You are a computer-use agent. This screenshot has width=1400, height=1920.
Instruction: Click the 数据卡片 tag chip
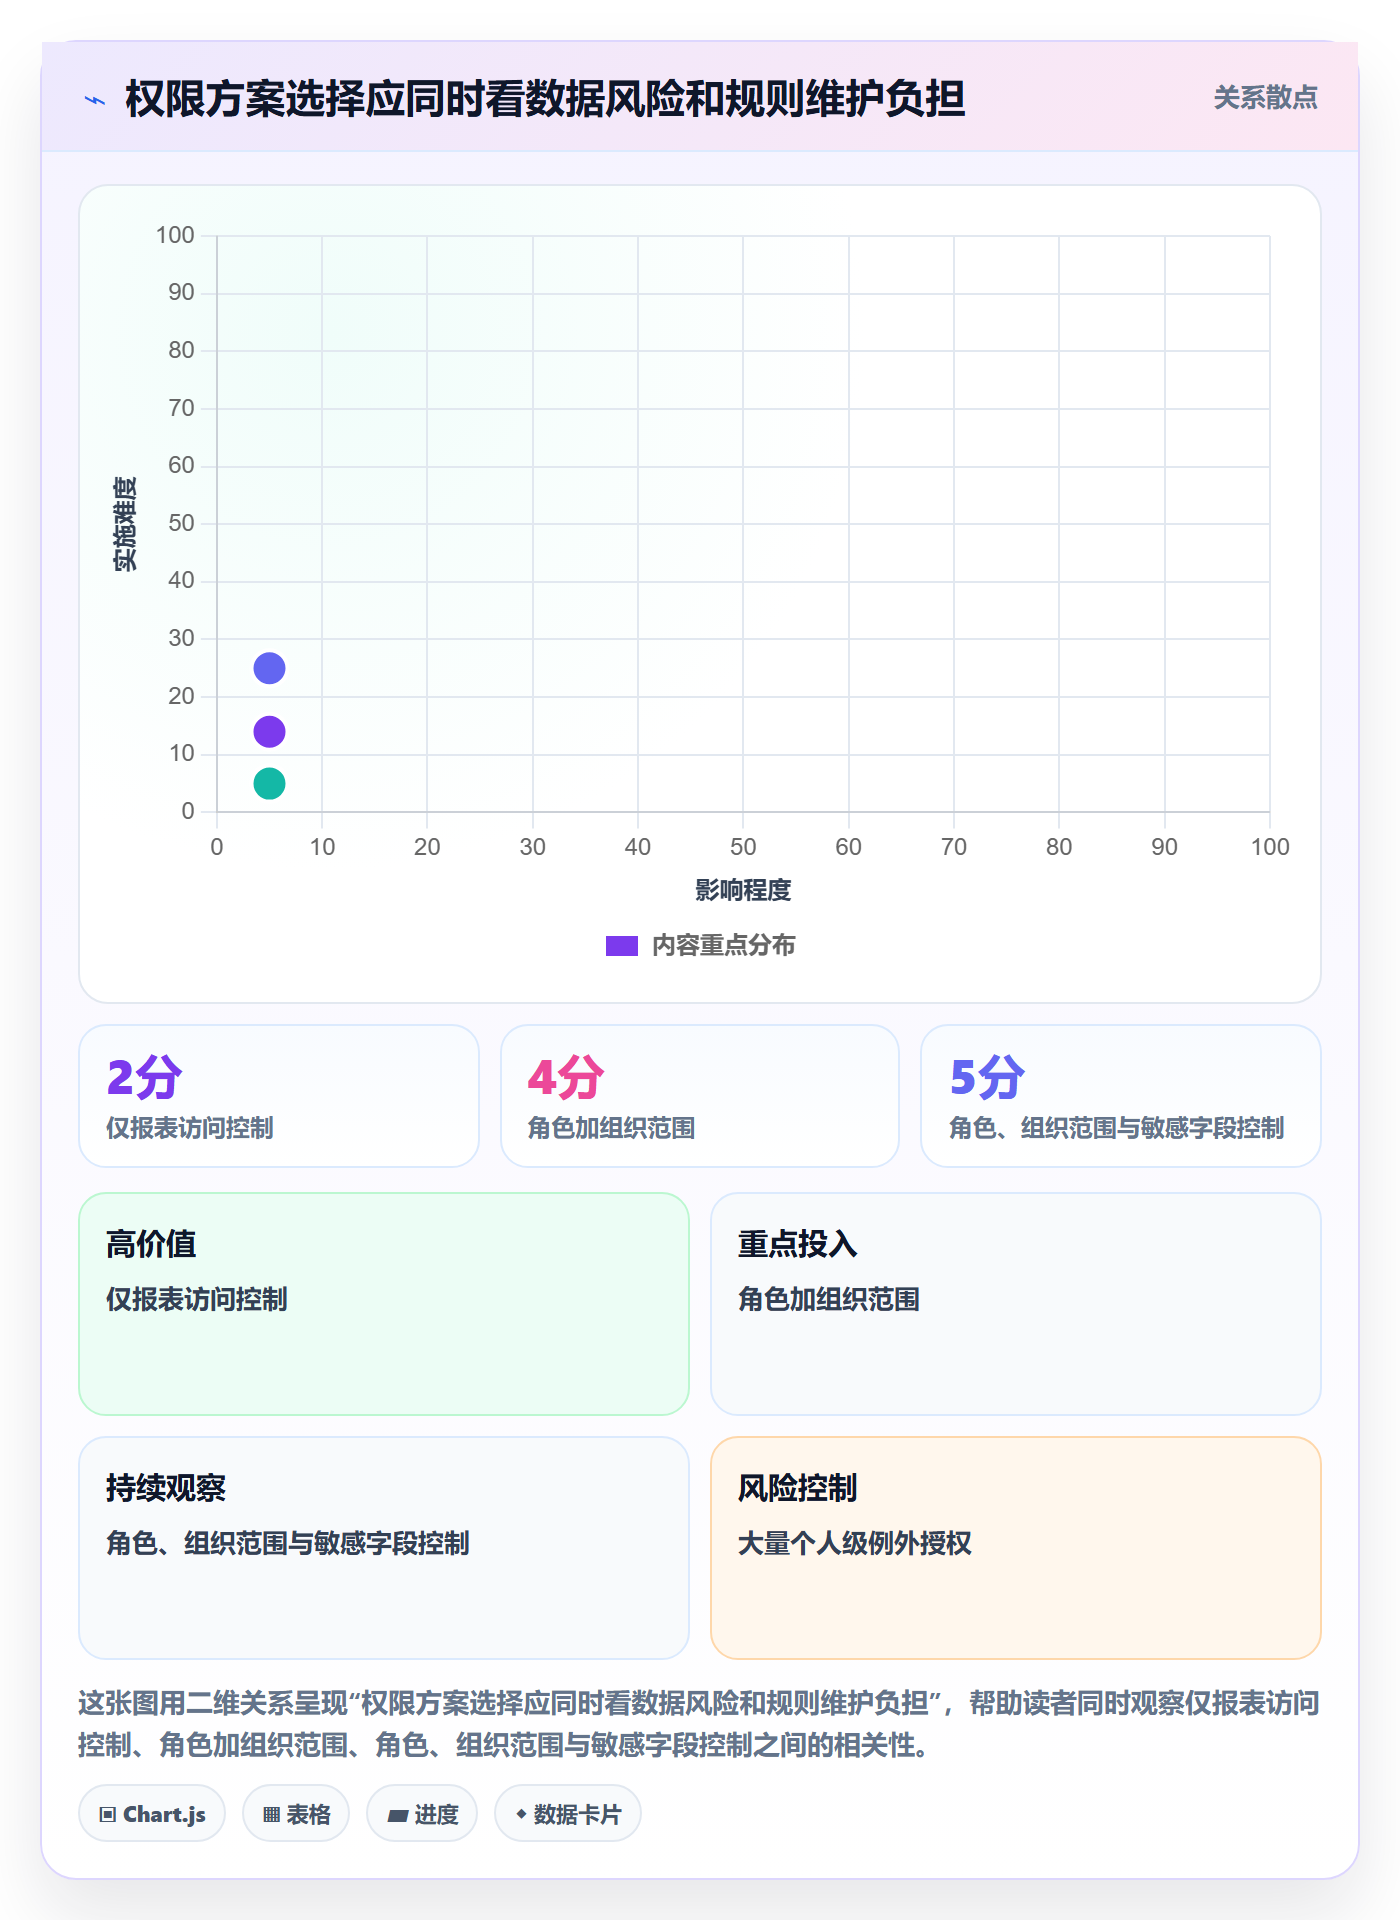tap(568, 1814)
